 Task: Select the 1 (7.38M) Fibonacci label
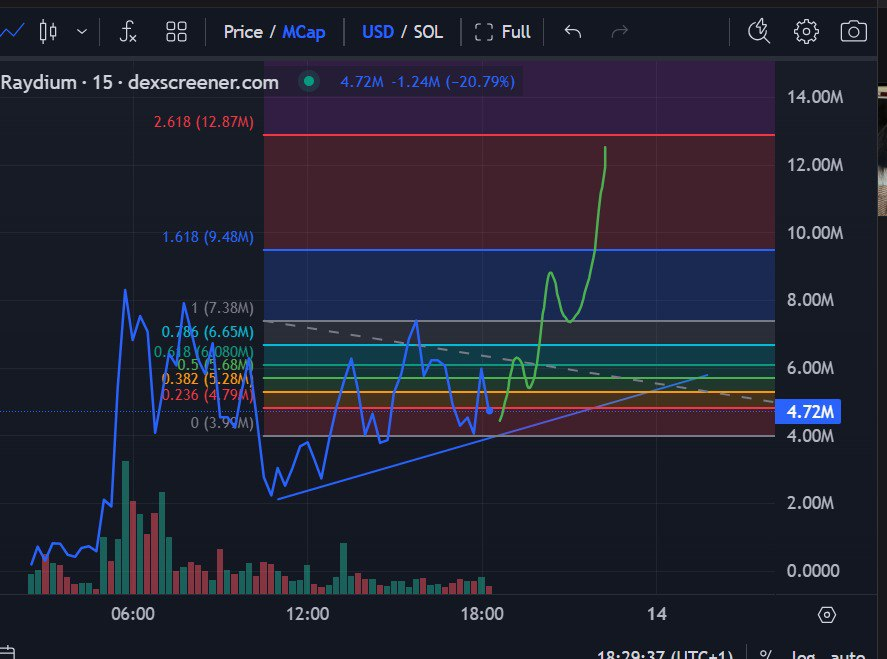click(x=222, y=308)
